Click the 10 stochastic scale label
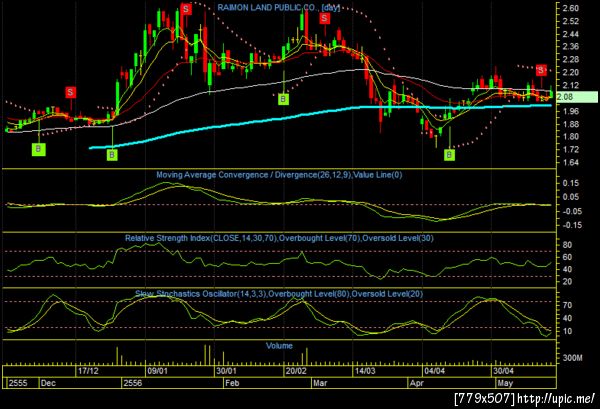 tap(567, 331)
